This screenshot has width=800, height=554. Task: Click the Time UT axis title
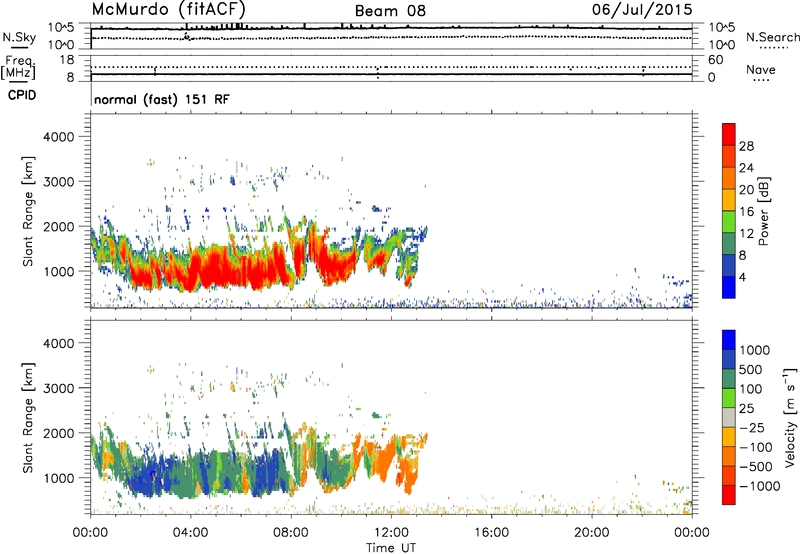tap(391, 548)
